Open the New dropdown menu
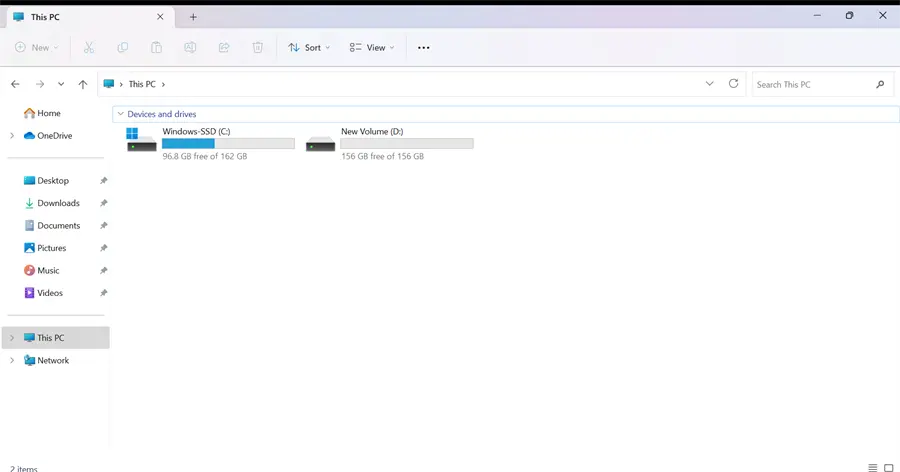900x472 pixels. tap(37, 48)
